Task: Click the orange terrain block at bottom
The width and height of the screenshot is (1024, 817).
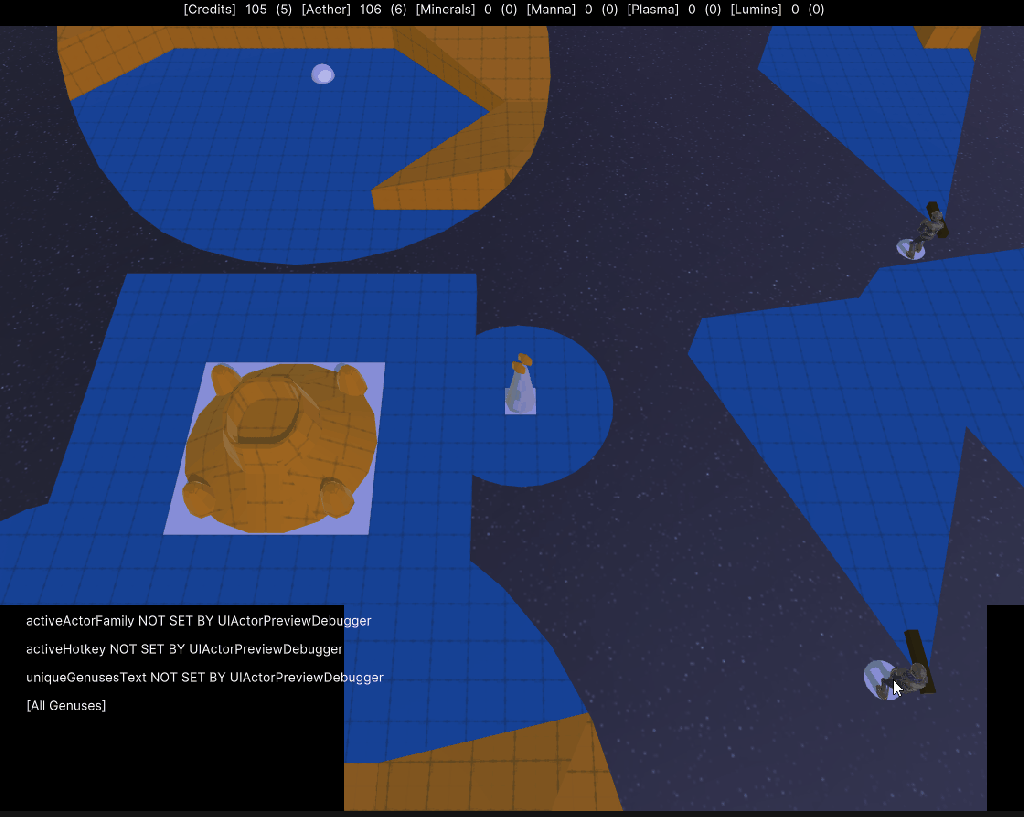Action: pos(480,785)
